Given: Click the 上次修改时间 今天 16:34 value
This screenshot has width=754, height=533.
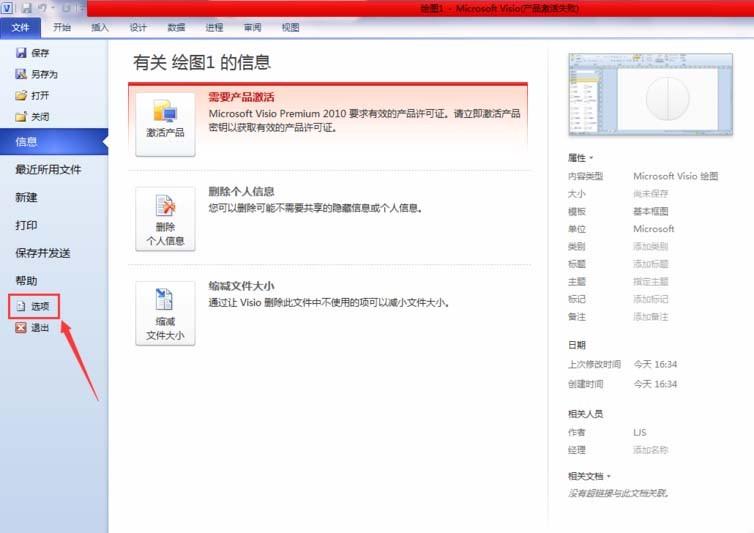Looking at the screenshot, I should (x=655, y=364).
